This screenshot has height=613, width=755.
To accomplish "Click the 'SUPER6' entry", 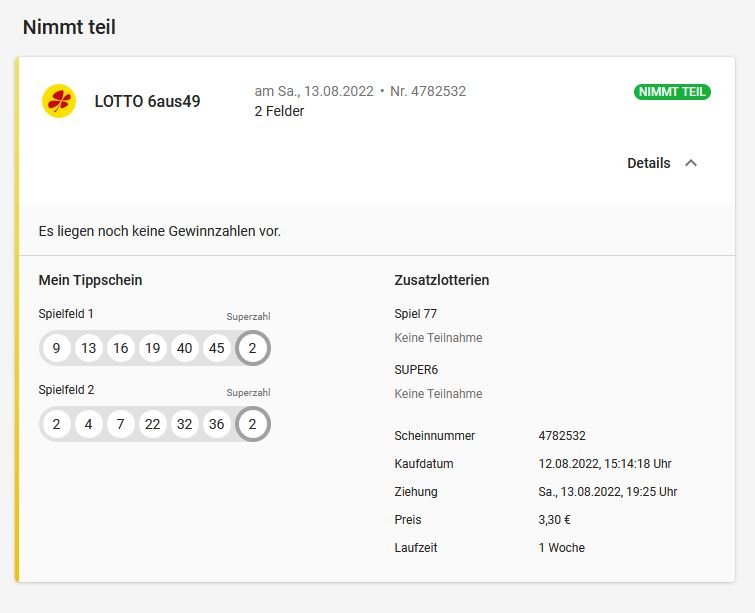I will (416, 370).
